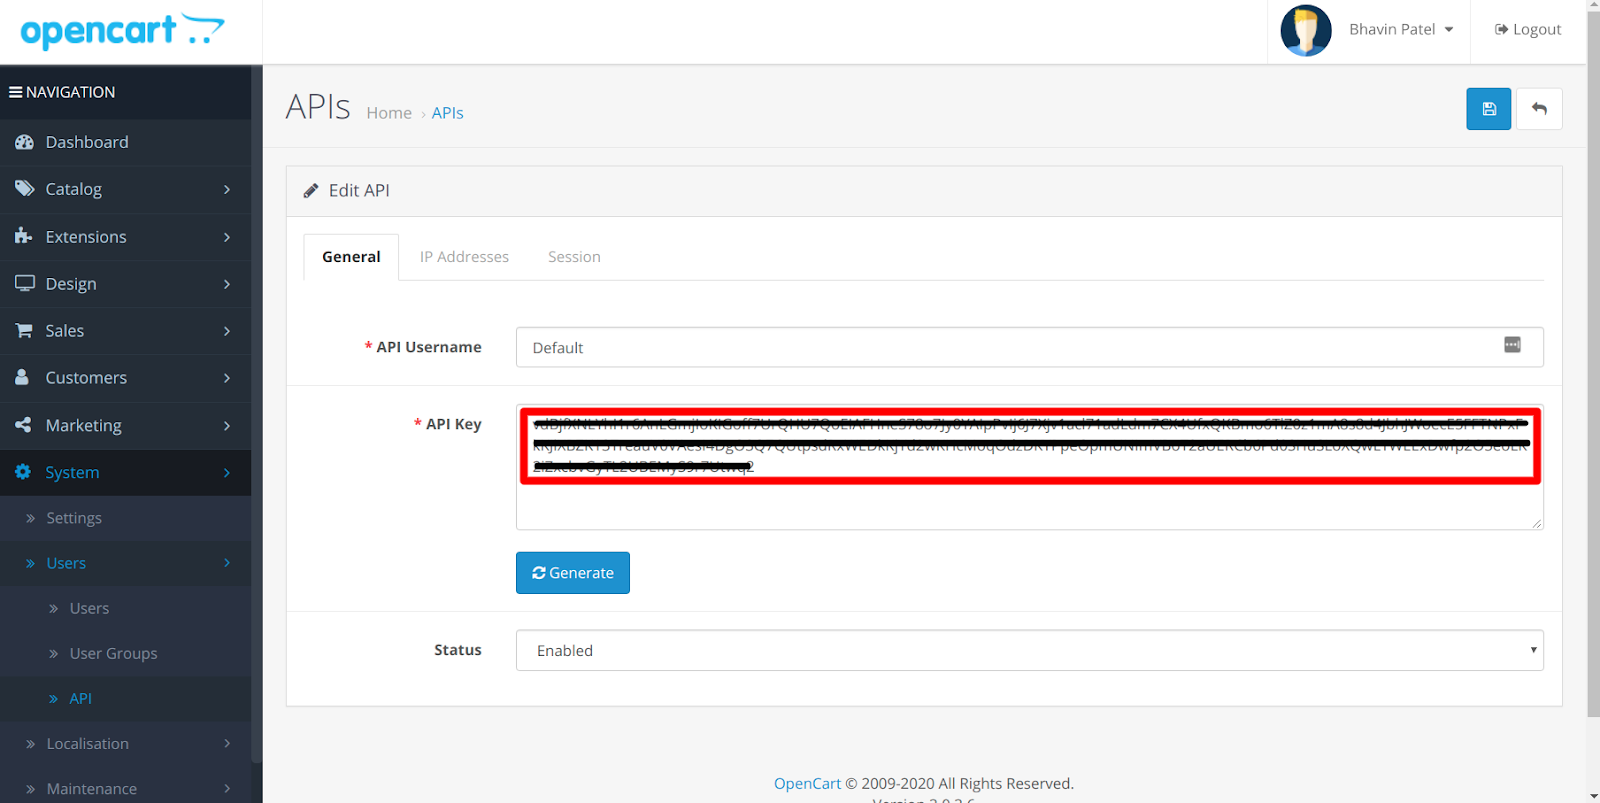Click the Save floppy disk button
Screen dimensions: 1600x803
click(x=1489, y=109)
